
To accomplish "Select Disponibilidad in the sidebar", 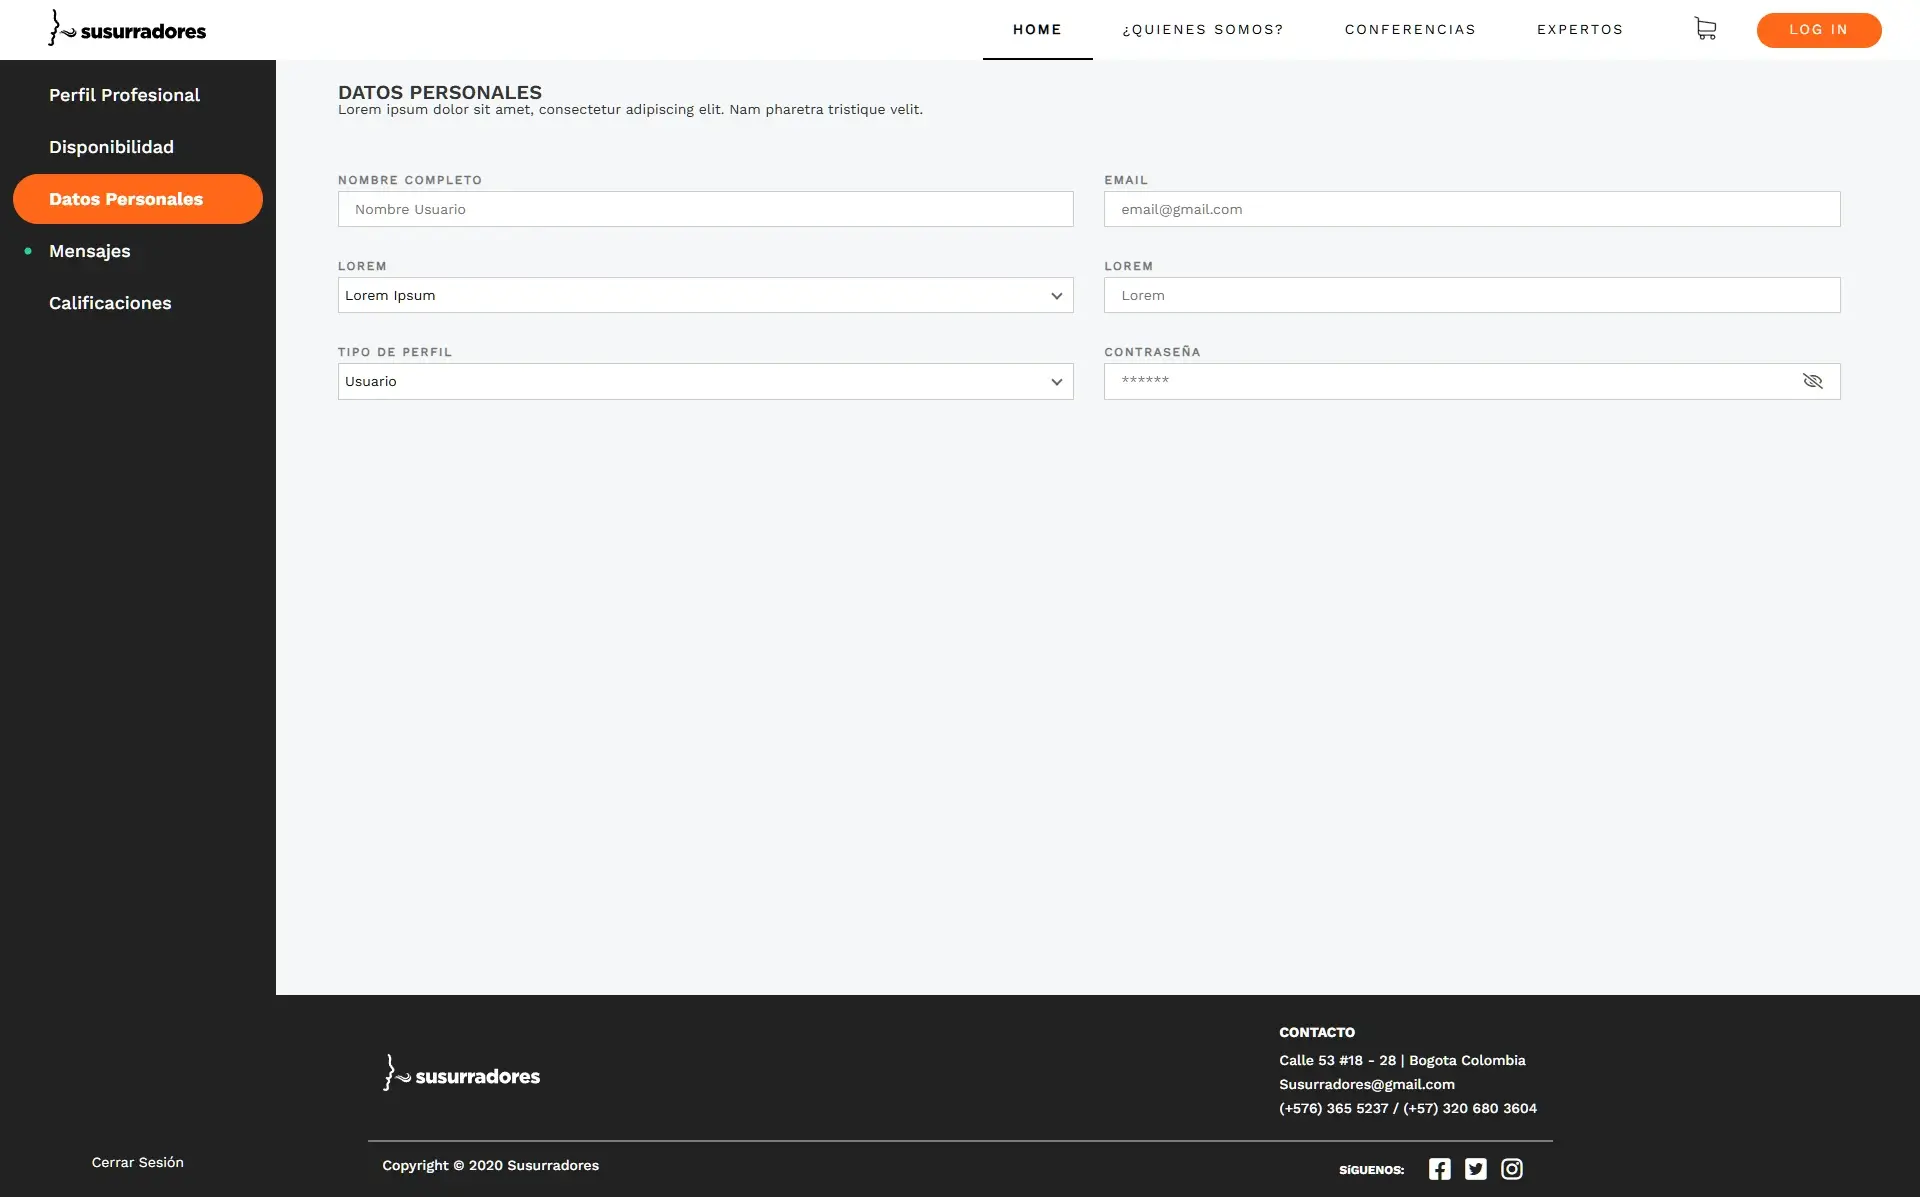I will pos(111,147).
